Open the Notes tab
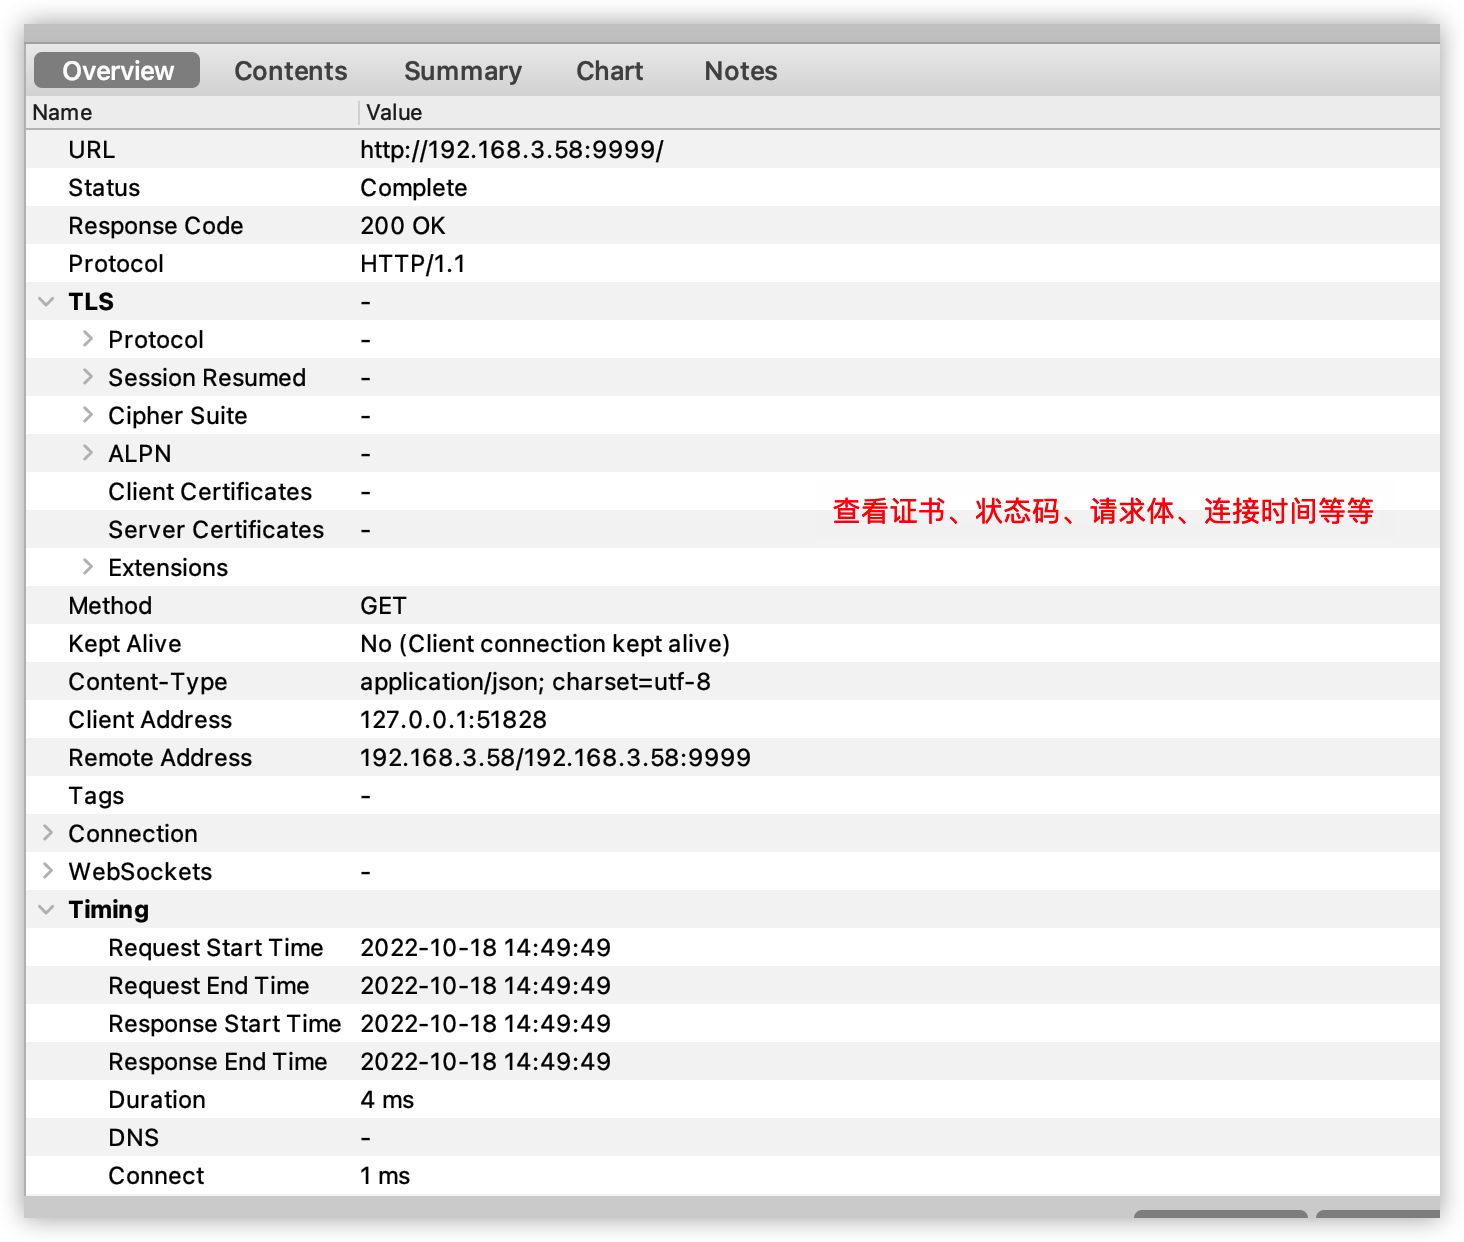Viewport: 1464px width, 1242px height. 741,71
